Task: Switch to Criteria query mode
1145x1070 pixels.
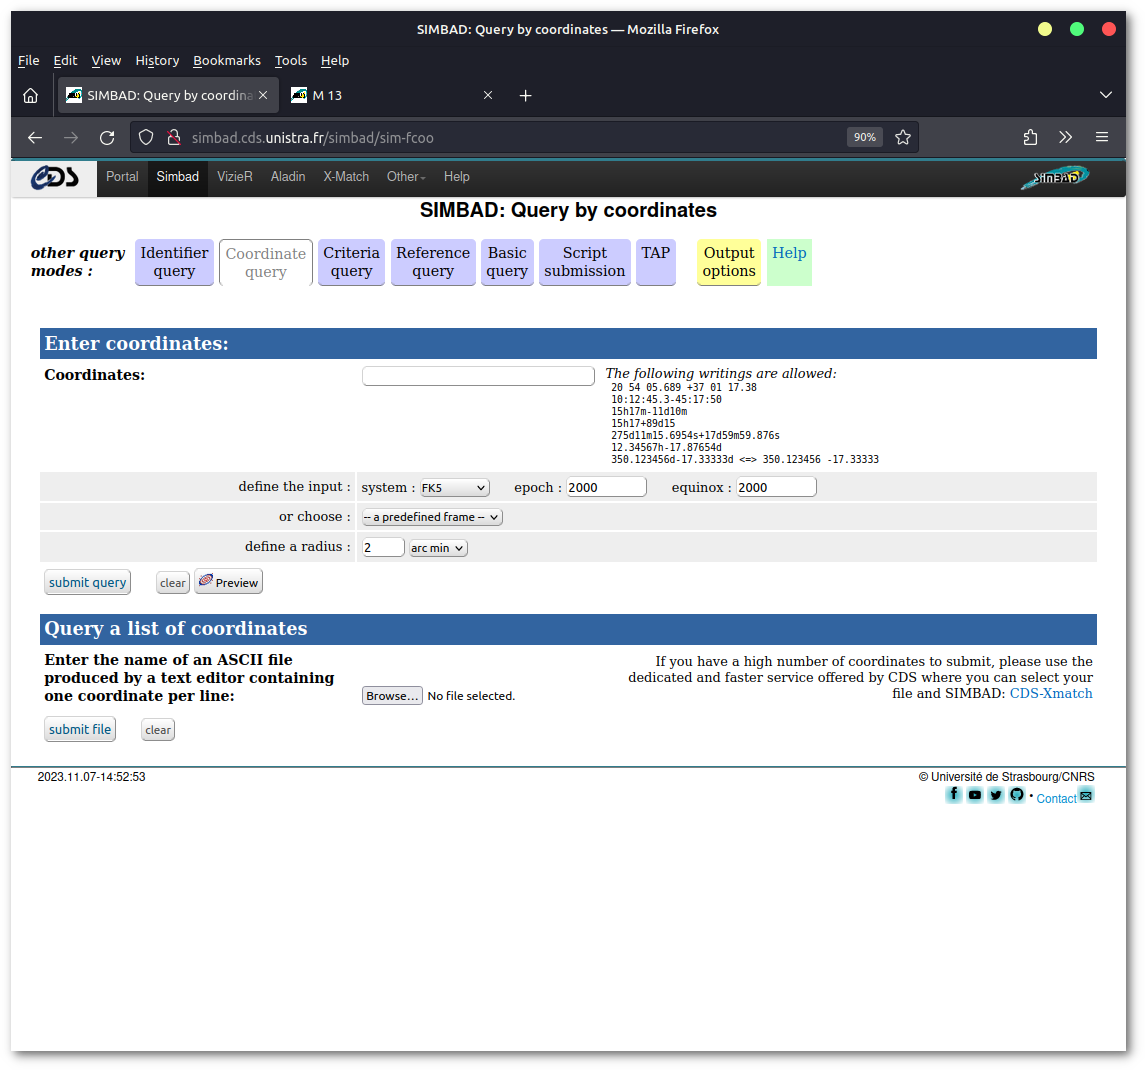Action: [x=351, y=262]
